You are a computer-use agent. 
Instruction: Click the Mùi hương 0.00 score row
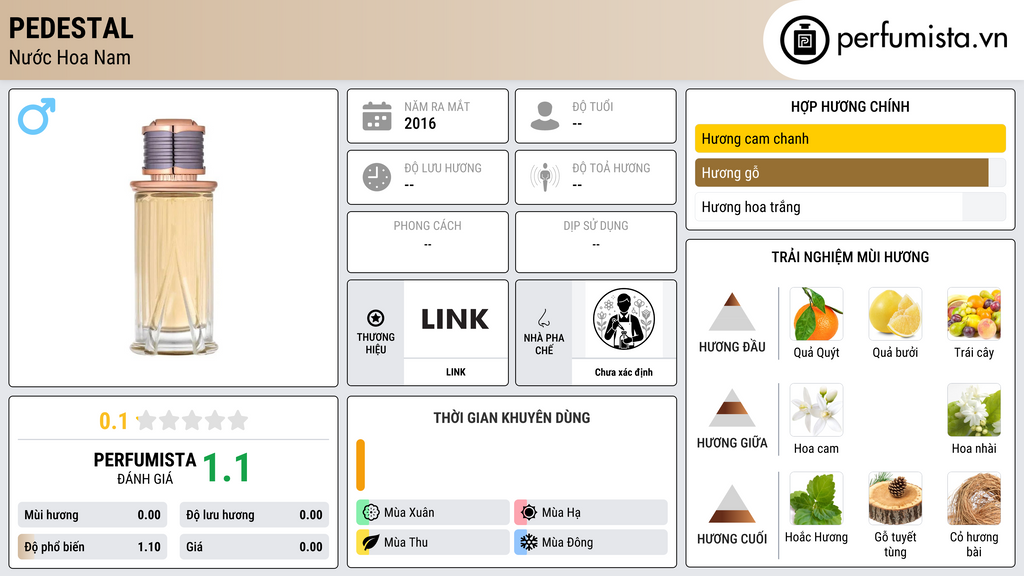pos(92,515)
